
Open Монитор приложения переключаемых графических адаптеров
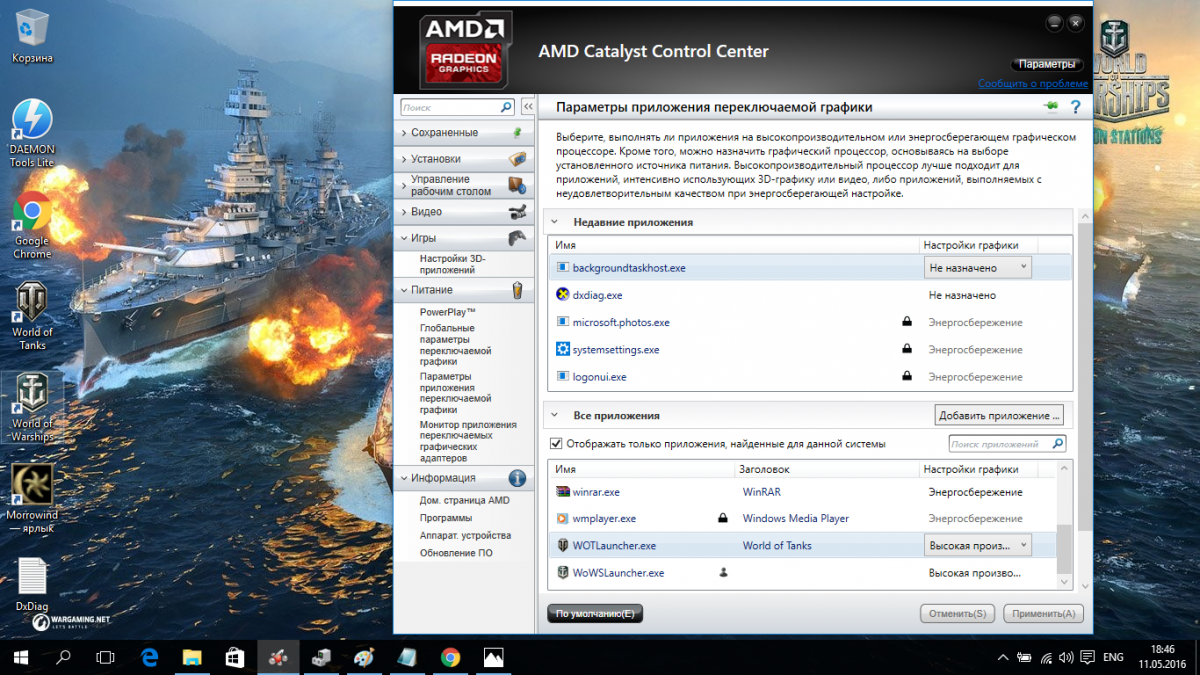pyautogui.click(x=468, y=441)
